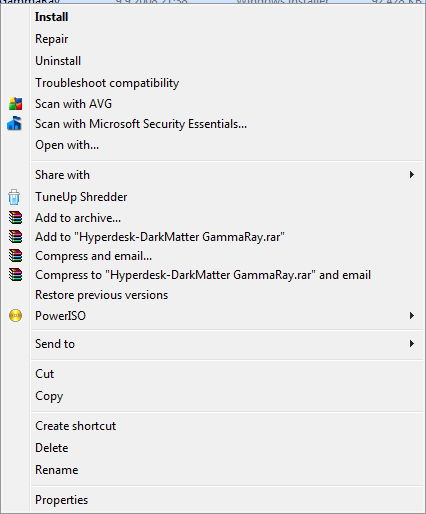
Task: Choose Uninstall from the menu
Action: click(58, 61)
